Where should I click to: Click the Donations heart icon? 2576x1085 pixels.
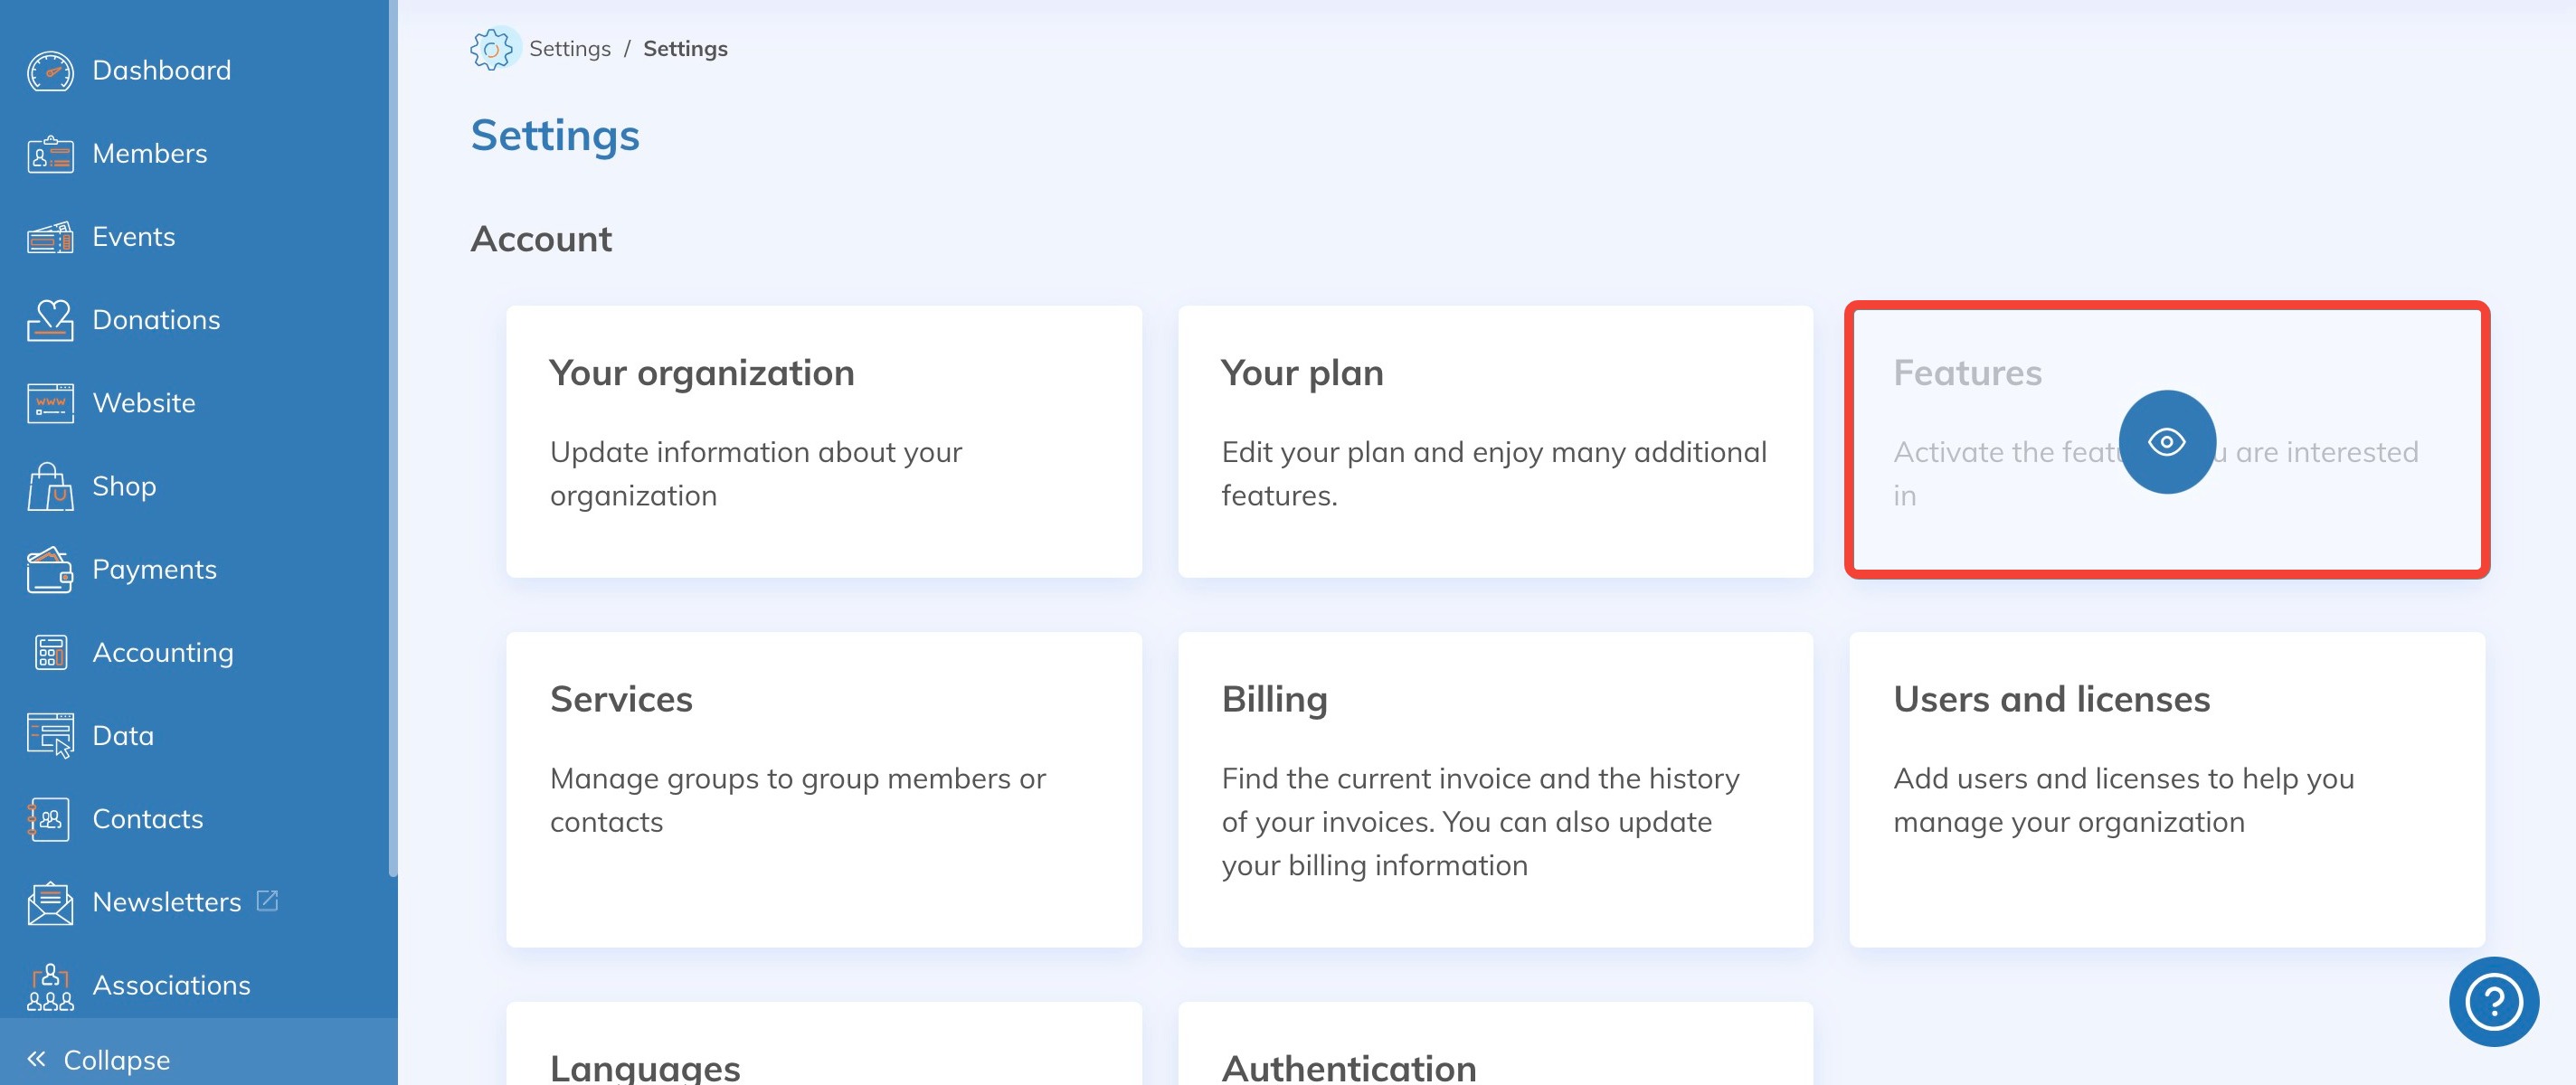click(x=50, y=320)
